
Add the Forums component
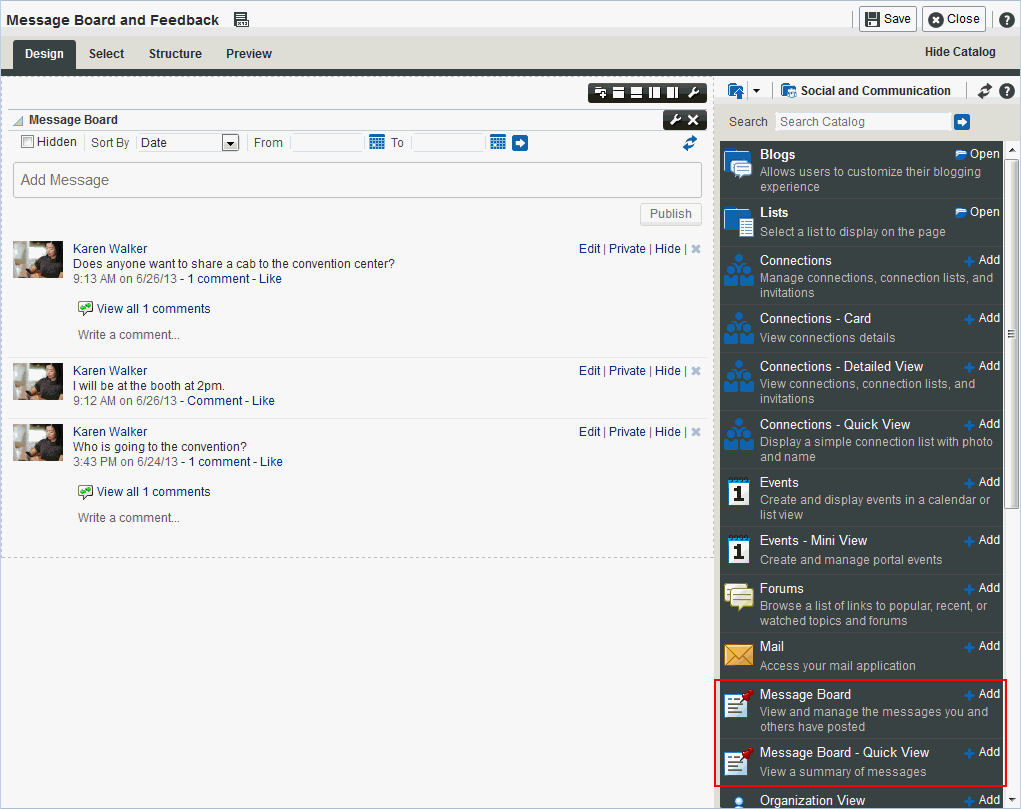coord(982,588)
